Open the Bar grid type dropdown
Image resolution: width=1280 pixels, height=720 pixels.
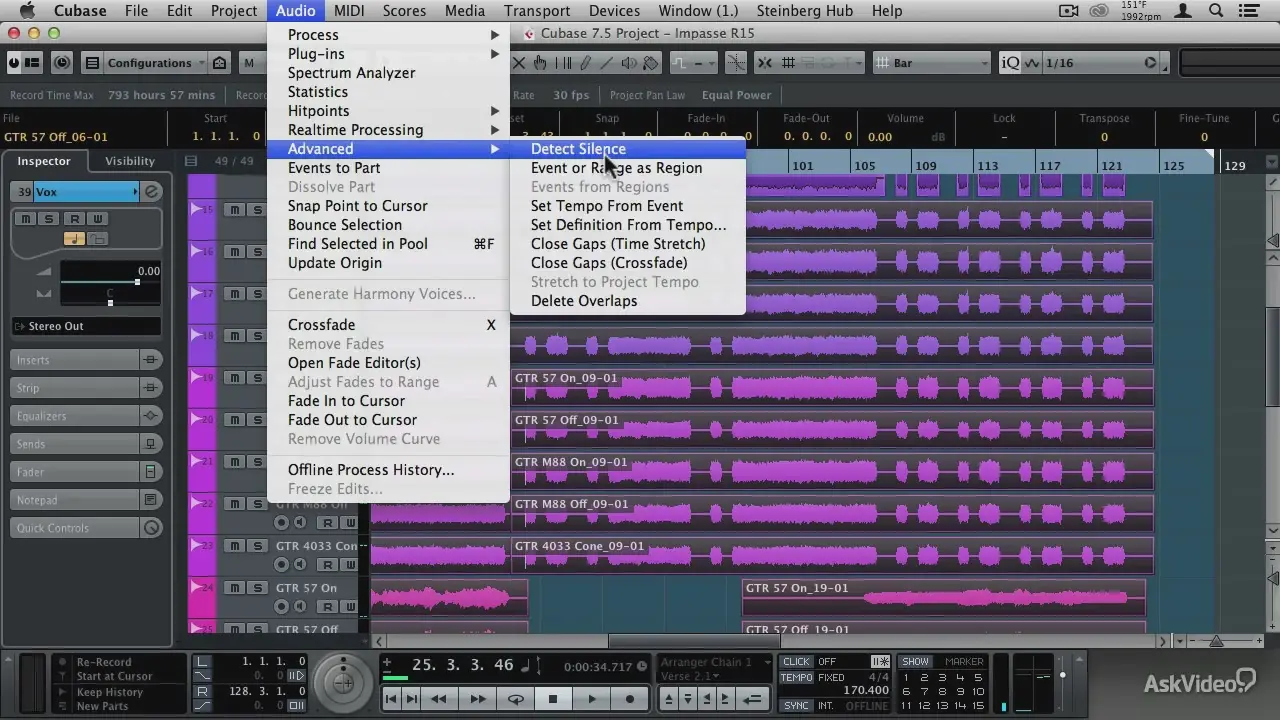point(932,63)
